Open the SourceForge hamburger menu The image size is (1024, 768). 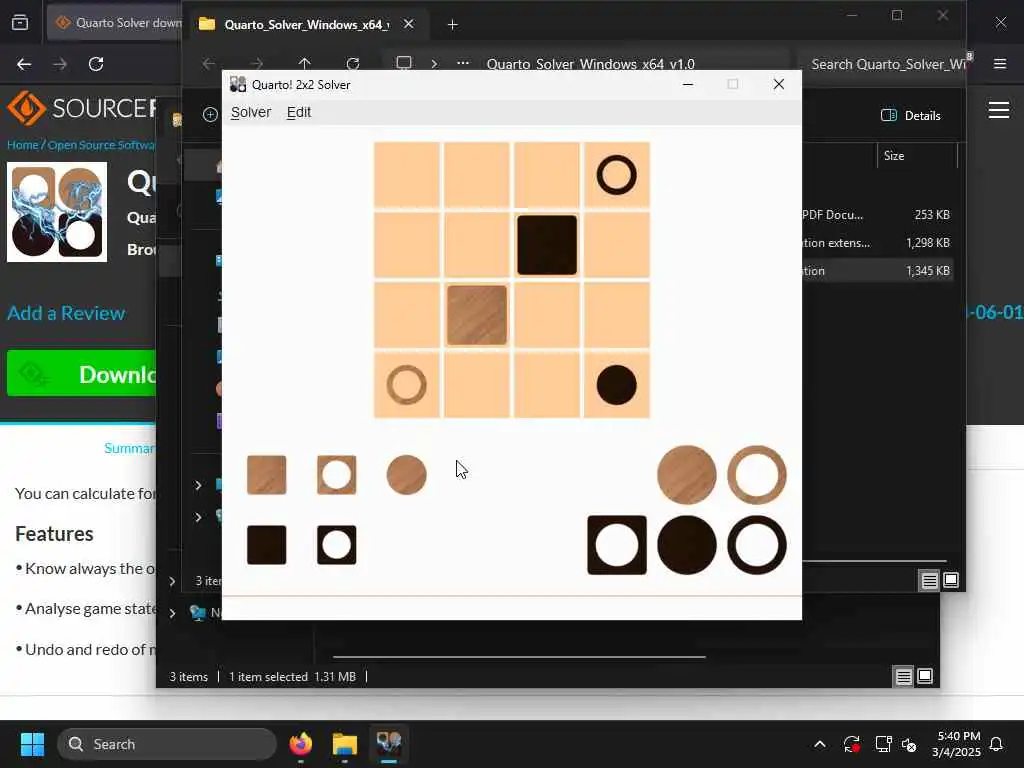(999, 110)
